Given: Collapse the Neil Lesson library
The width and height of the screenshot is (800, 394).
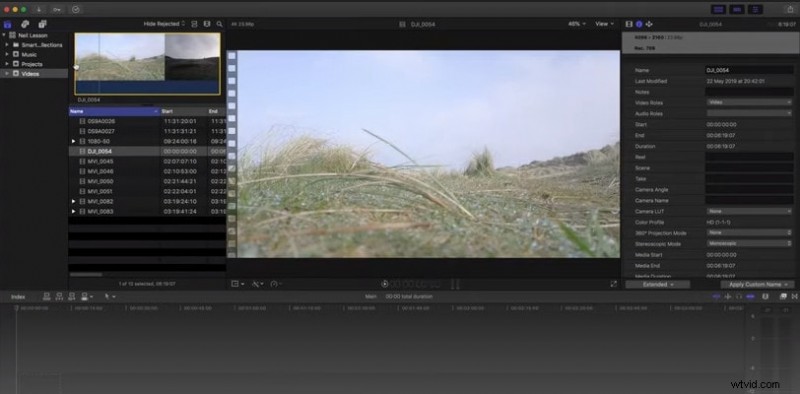Looking at the screenshot, I should click(x=4, y=36).
